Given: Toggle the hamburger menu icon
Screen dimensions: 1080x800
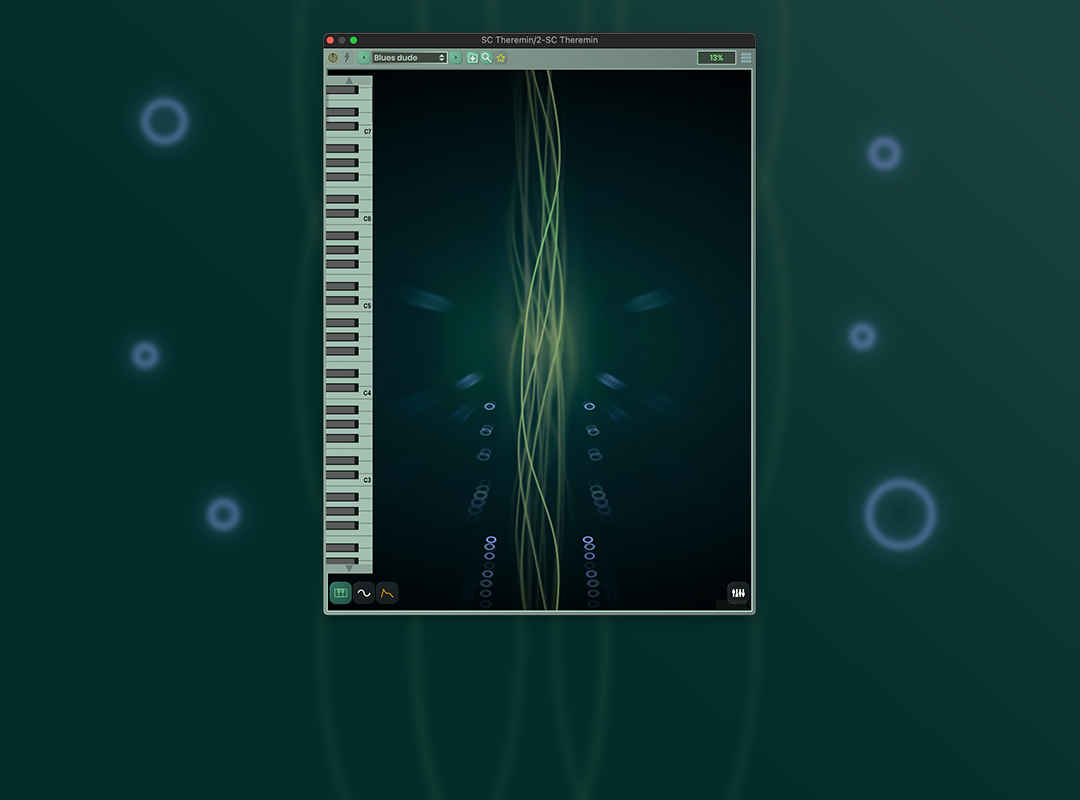Looking at the screenshot, I should [x=746, y=58].
